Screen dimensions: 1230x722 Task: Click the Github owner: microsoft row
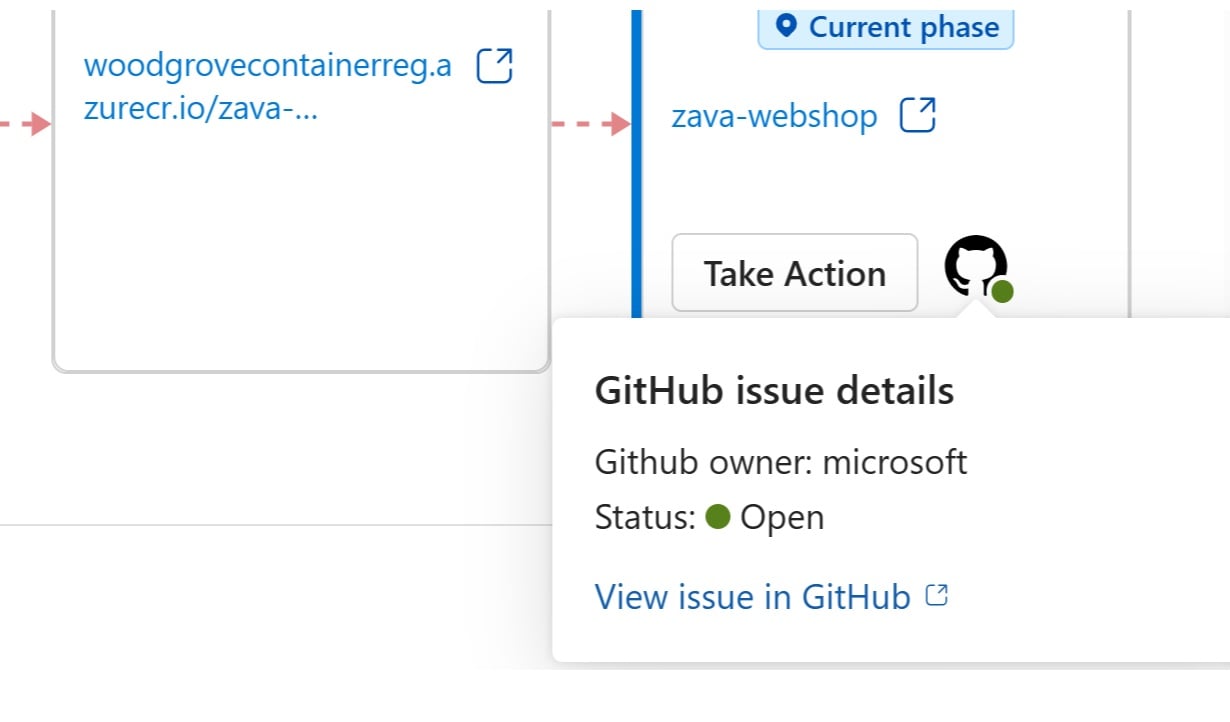click(781, 462)
